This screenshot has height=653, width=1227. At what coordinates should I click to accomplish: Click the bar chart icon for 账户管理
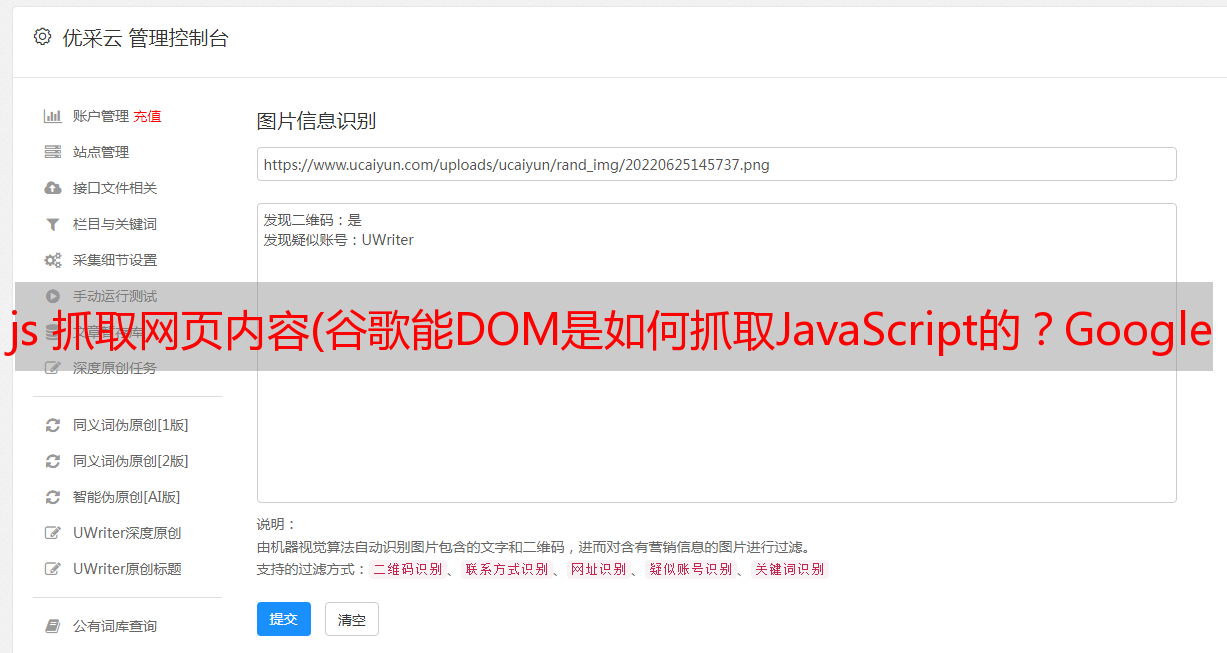tap(53, 116)
